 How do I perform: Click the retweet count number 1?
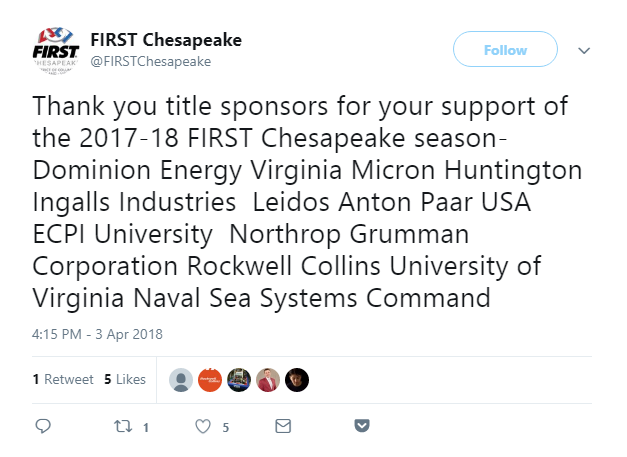(146, 428)
